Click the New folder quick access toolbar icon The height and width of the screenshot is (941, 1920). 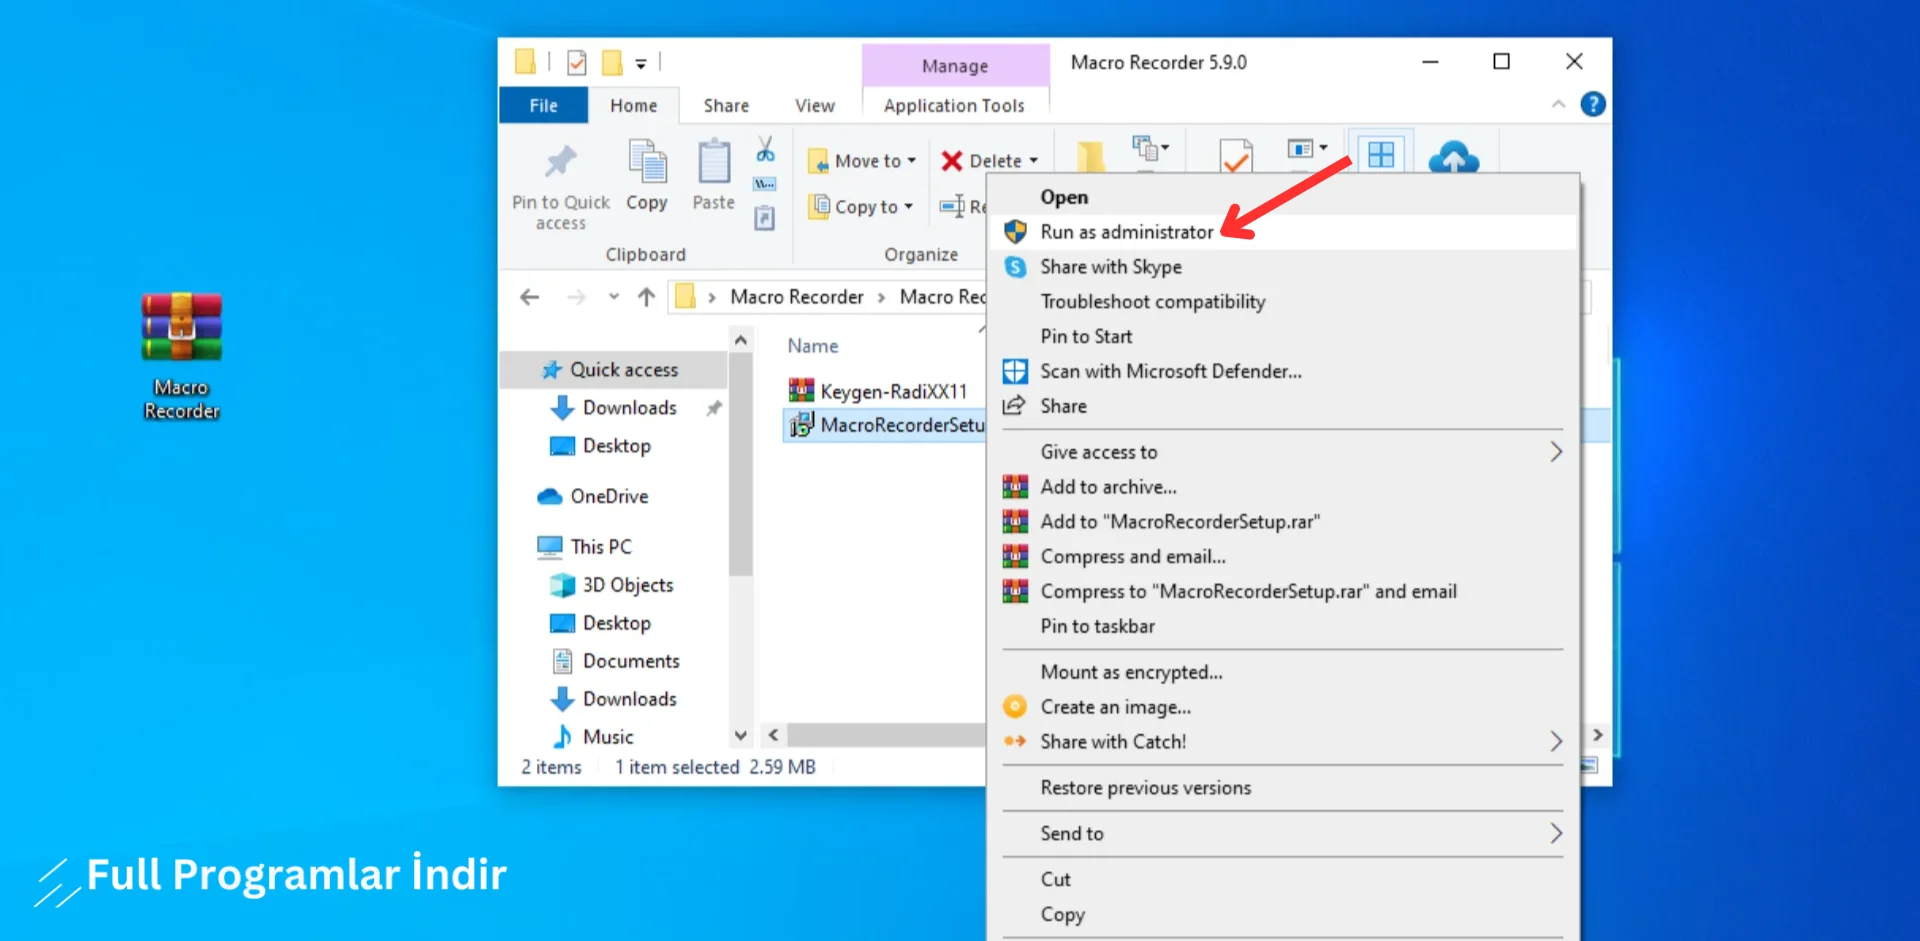[x=612, y=63]
